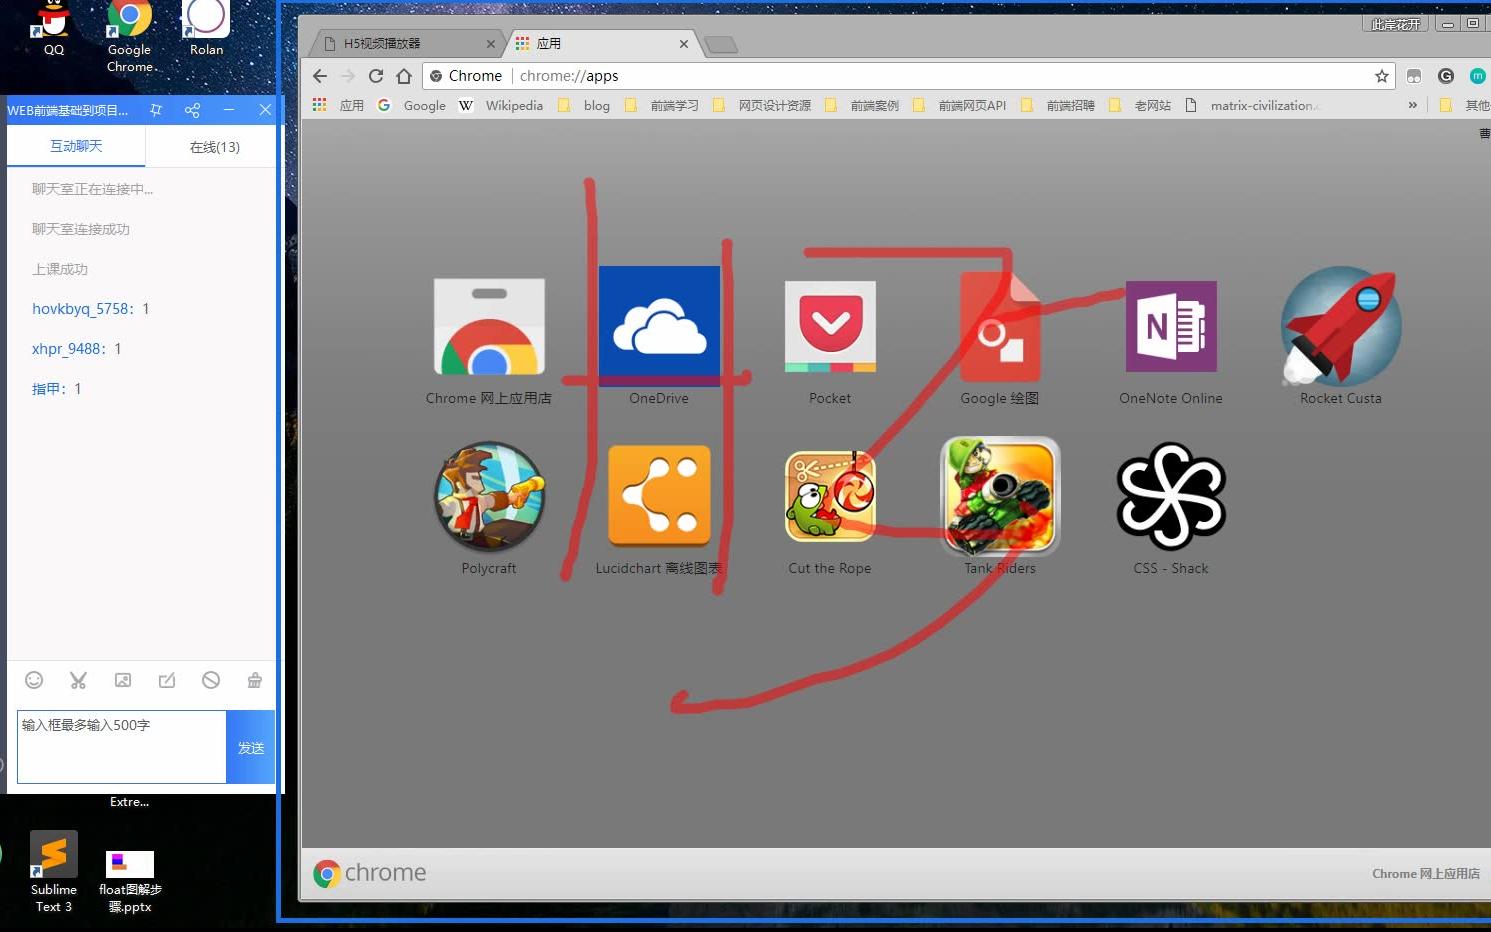Open the matrix-civilization bookmark
1491x932 pixels.
pos(1252,105)
